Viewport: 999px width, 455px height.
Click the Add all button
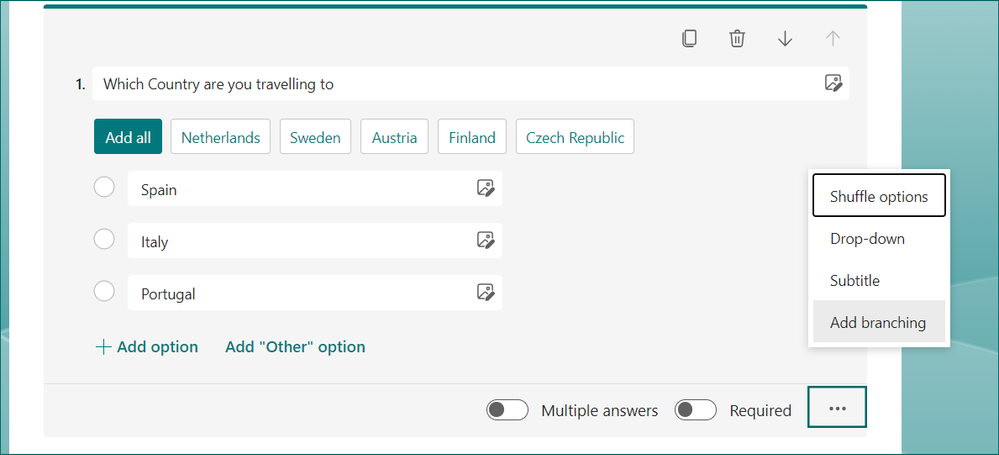[x=128, y=138]
